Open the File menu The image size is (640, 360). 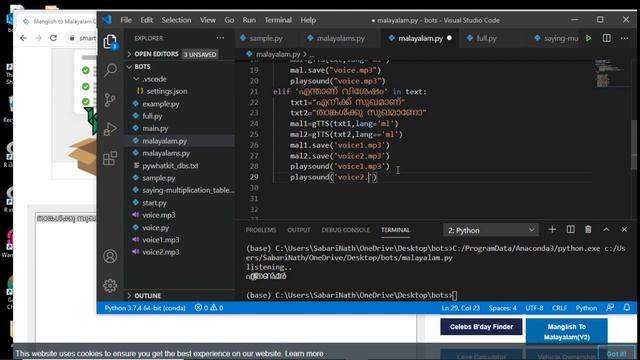pyautogui.click(x=126, y=20)
